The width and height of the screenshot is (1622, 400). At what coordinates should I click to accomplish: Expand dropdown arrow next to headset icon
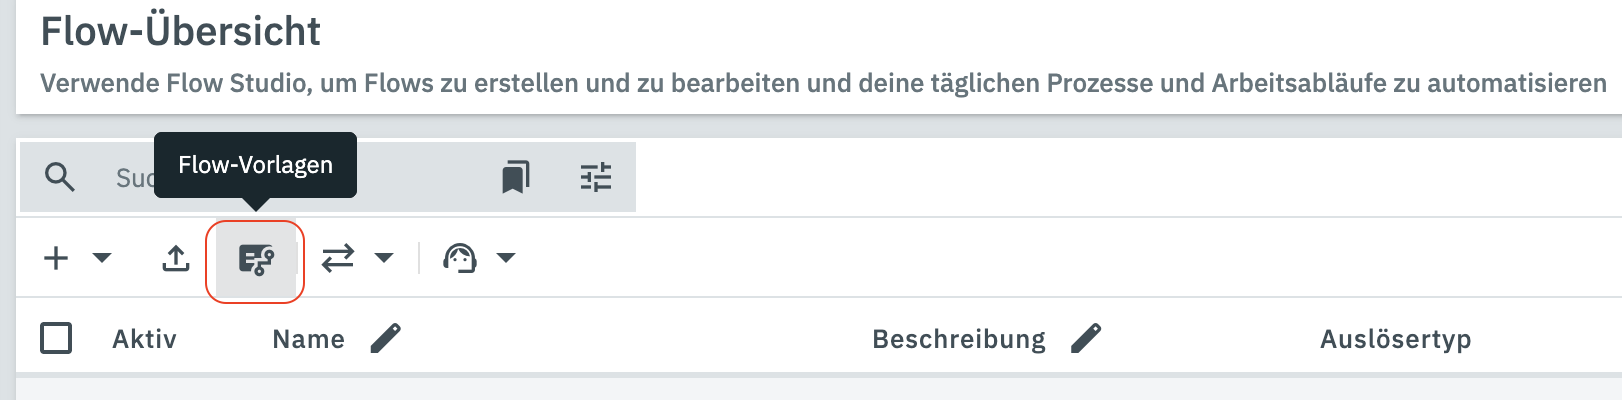click(x=506, y=258)
